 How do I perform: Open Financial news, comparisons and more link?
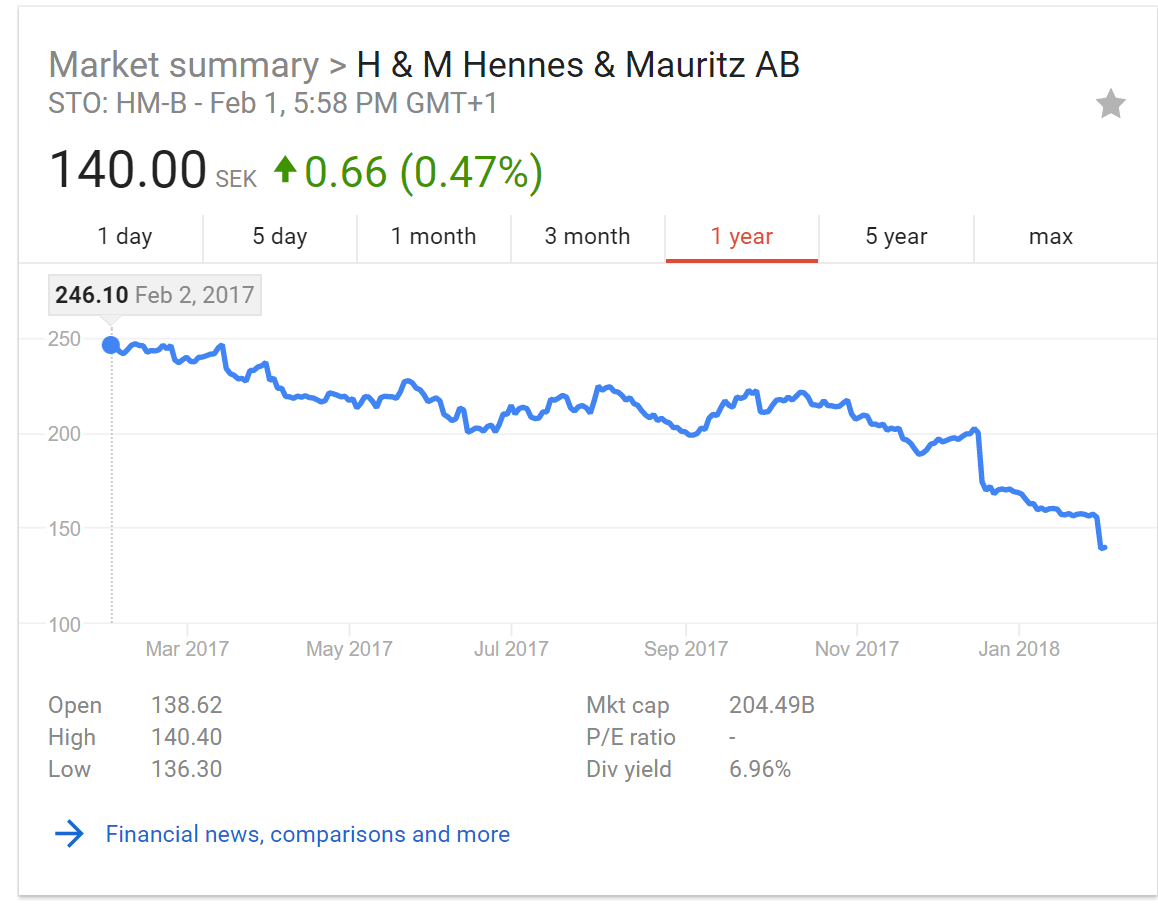point(308,834)
